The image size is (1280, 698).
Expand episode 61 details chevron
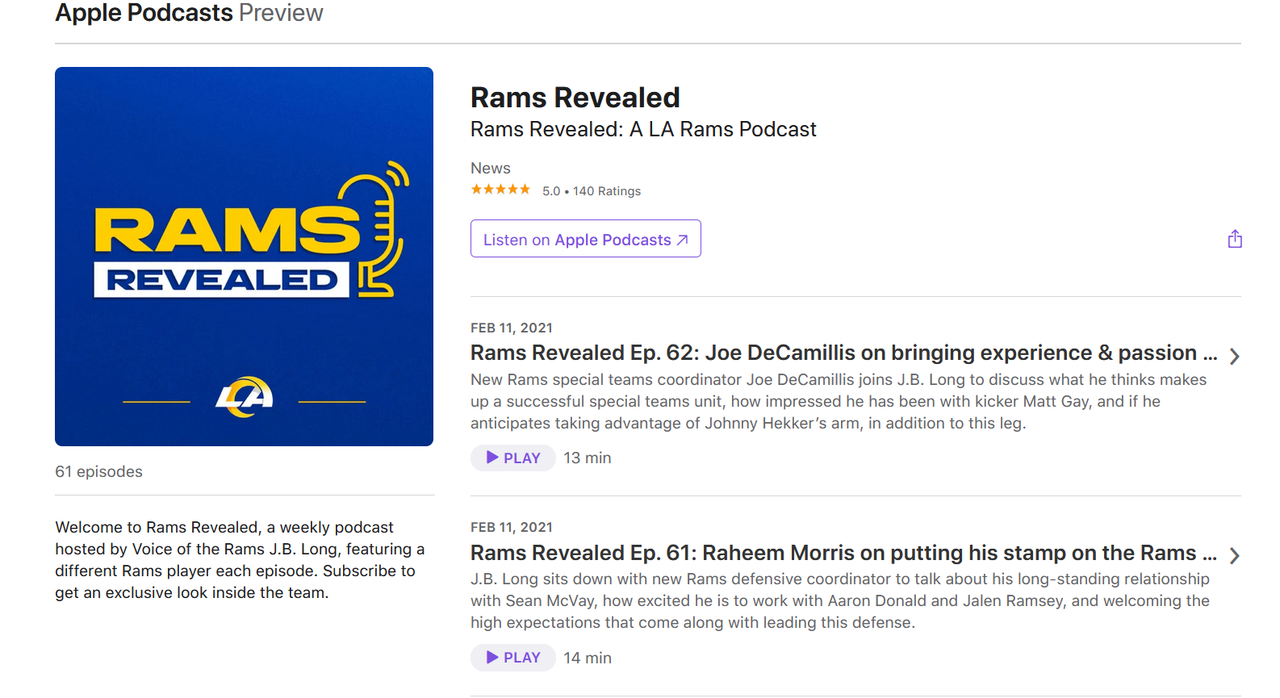pos(1235,556)
